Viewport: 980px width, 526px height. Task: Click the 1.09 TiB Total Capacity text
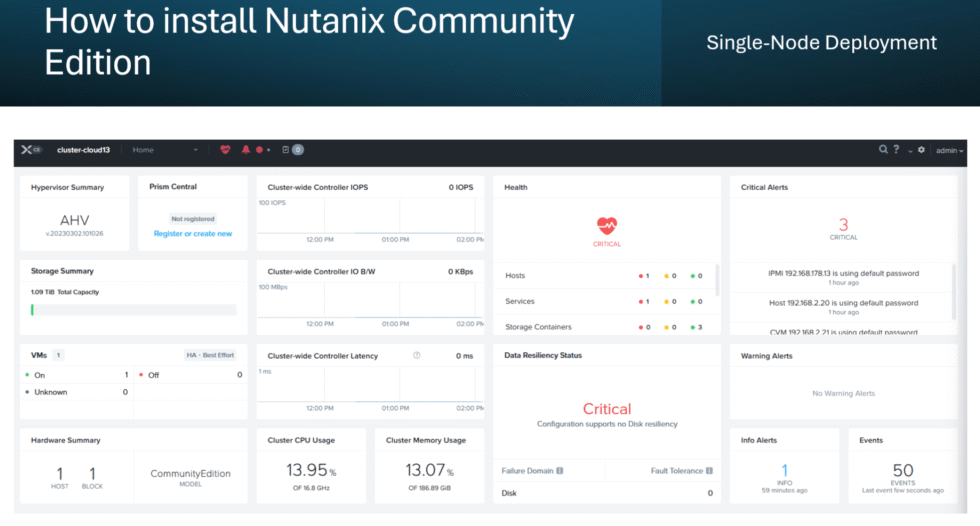point(65,292)
